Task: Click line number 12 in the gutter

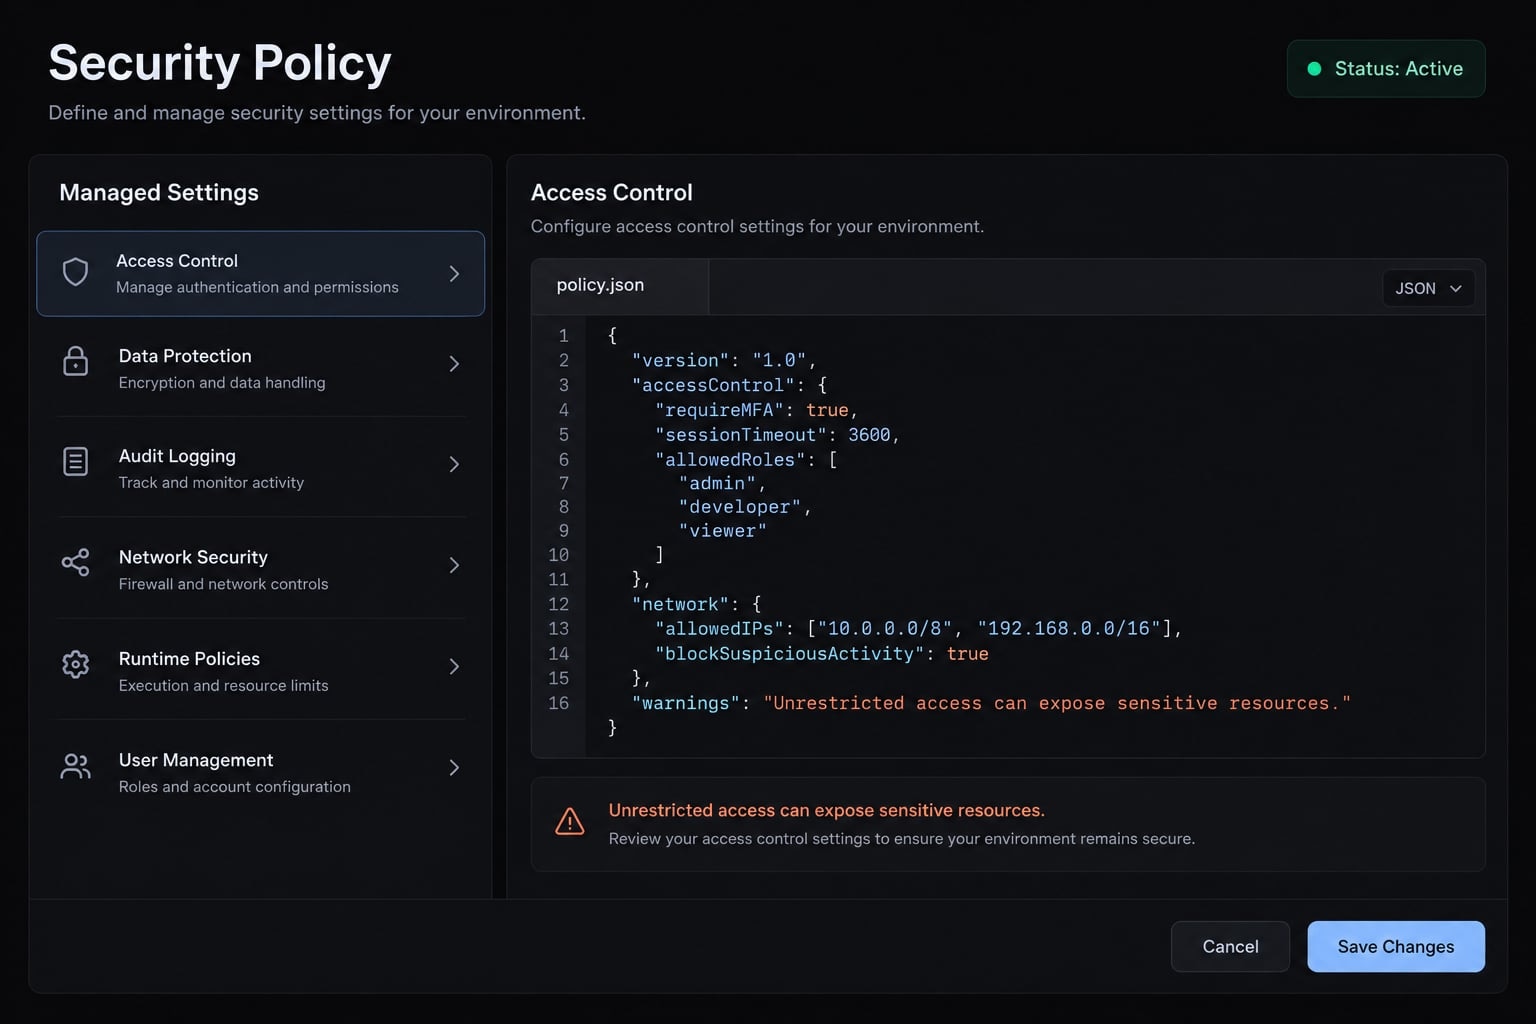Action: [x=558, y=604]
